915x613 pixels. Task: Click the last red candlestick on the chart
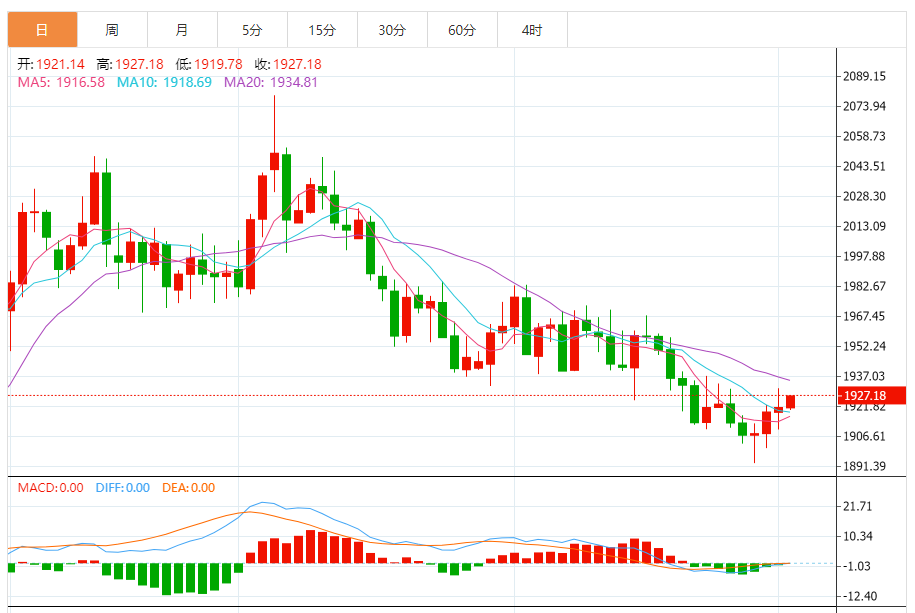point(791,402)
